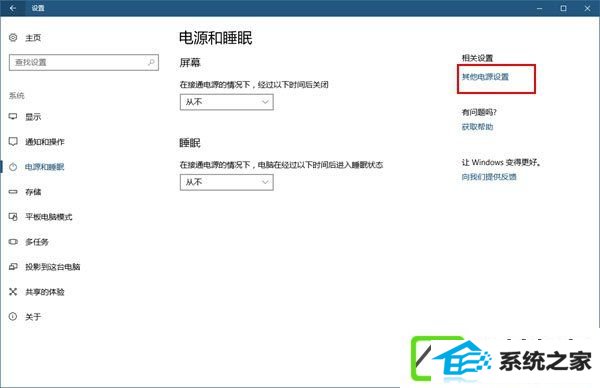Open the 多任务 settings page
The width and height of the screenshot is (600, 388).
point(37,242)
